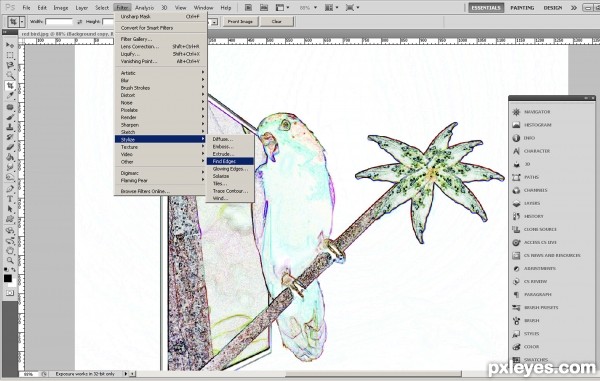This screenshot has height=381, width=600.
Task: Click the Clear button in the options bar
Action: pyautogui.click(x=277, y=22)
